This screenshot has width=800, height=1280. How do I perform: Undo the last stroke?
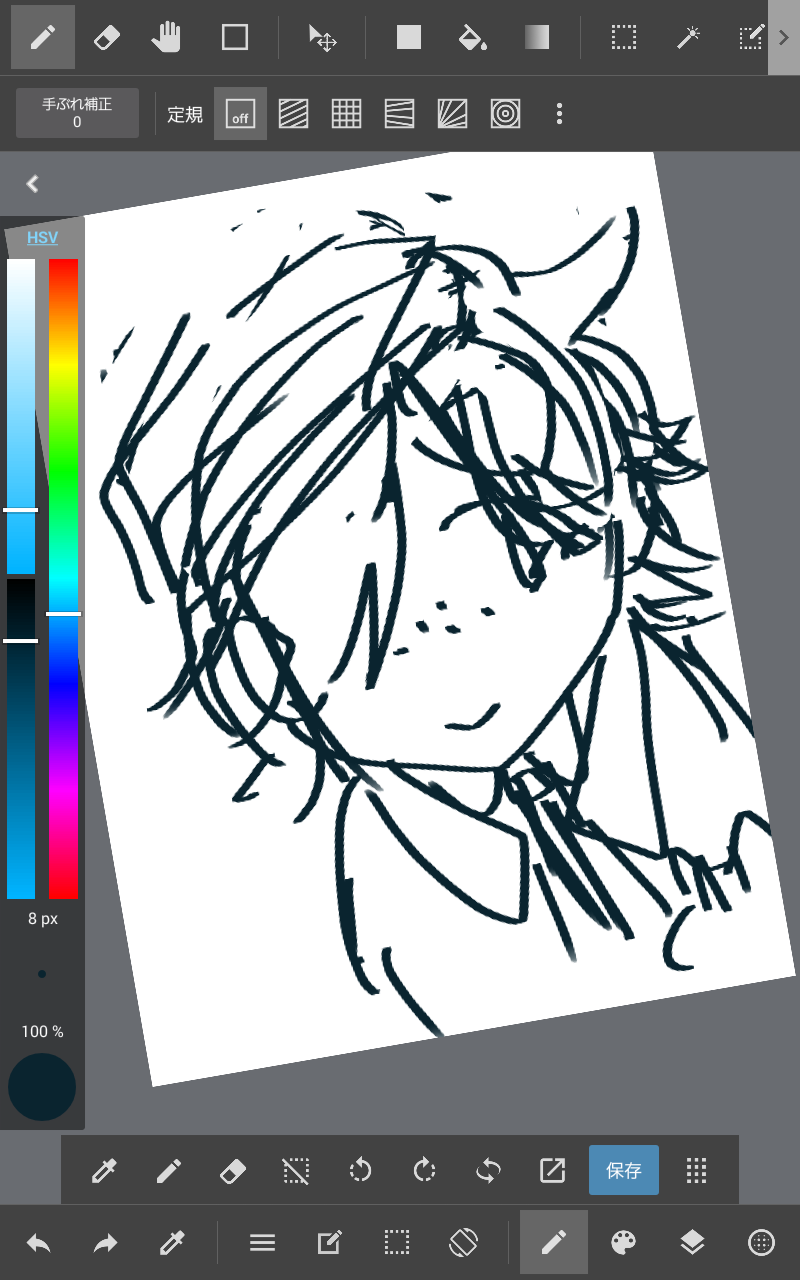point(39,1243)
